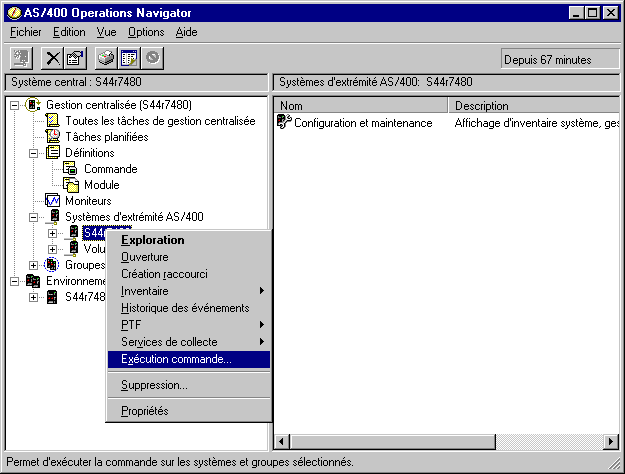Click the Gestion centralisée tree icon
Screen dimensions: 625x474
(33, 105)
